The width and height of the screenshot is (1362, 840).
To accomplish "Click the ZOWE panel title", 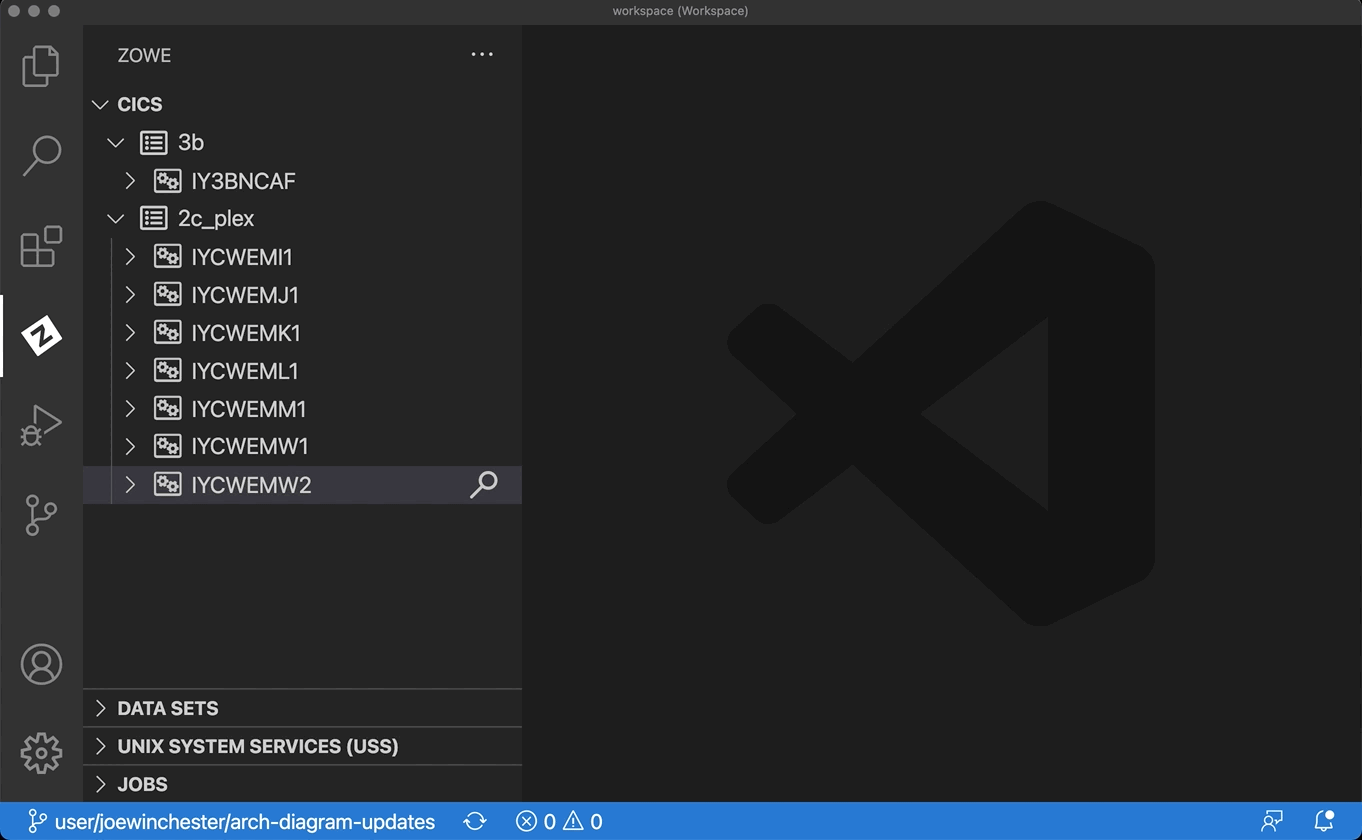I will click(144, 55).
